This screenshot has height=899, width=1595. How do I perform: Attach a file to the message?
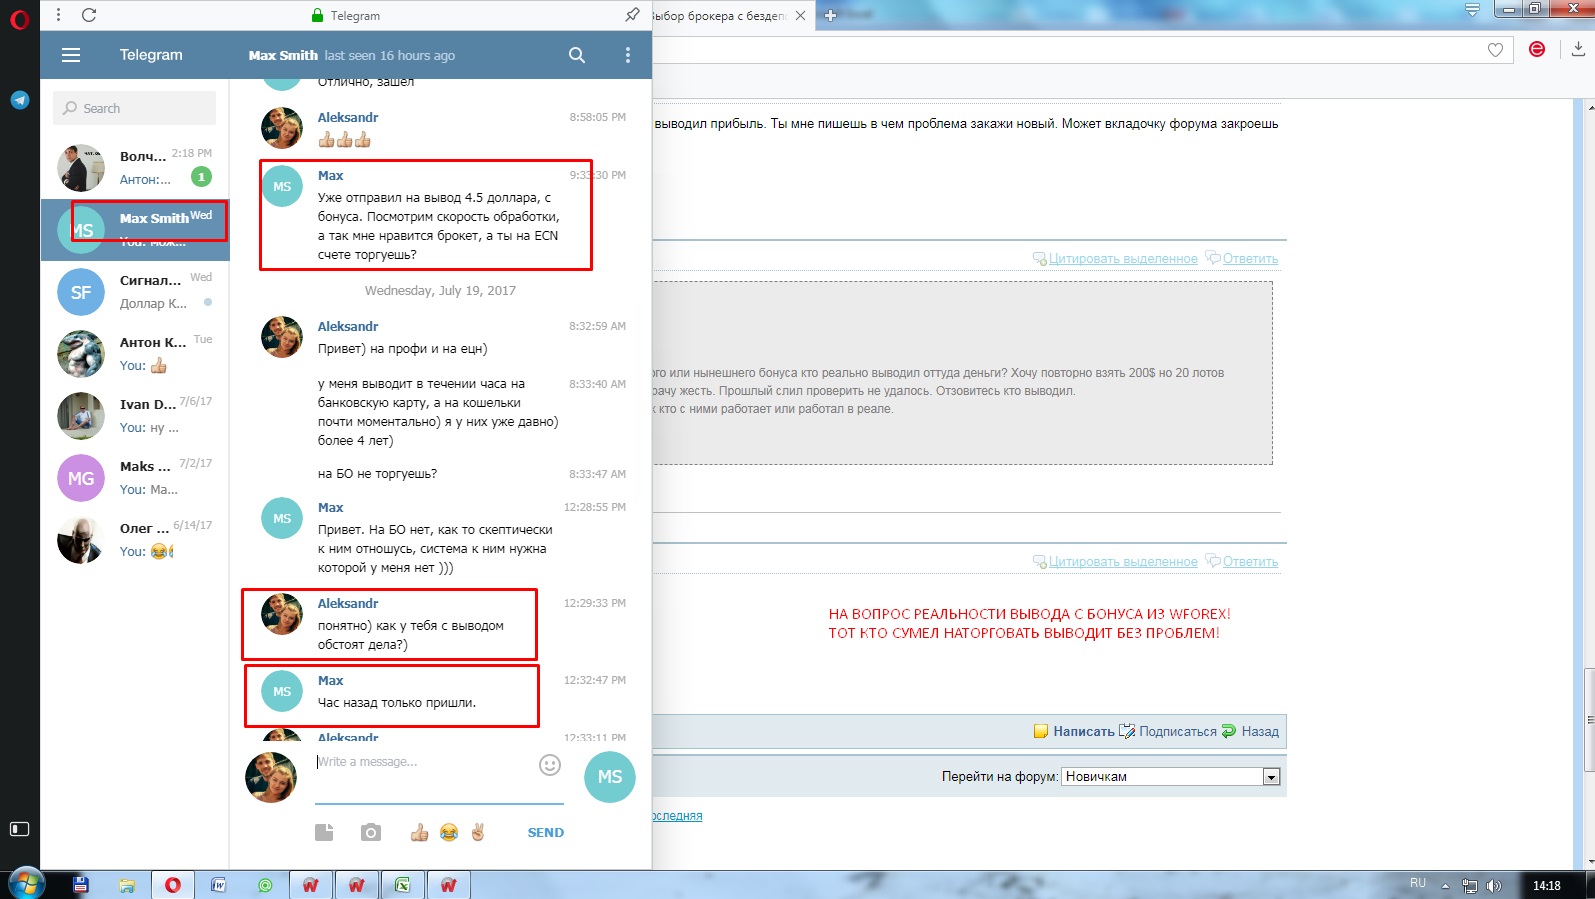coord(324,832)
